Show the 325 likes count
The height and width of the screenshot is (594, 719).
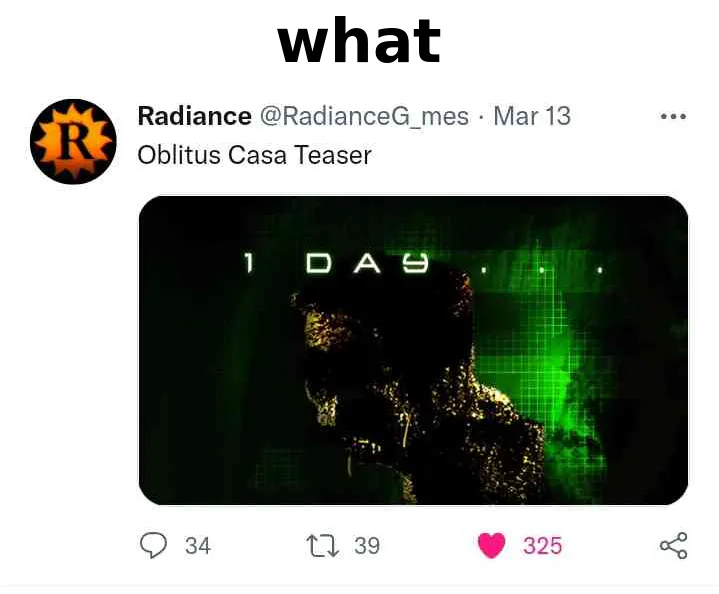(x=542, y=546)
